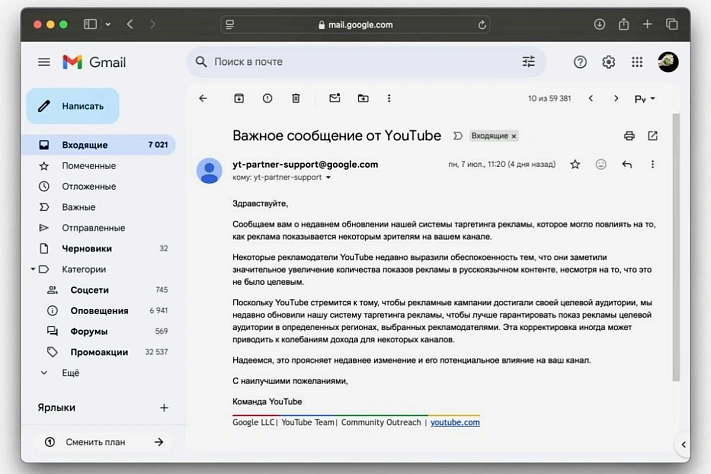Open the page reader menu icon
This screenshot has height=474, width=711.
coord(230,24)
